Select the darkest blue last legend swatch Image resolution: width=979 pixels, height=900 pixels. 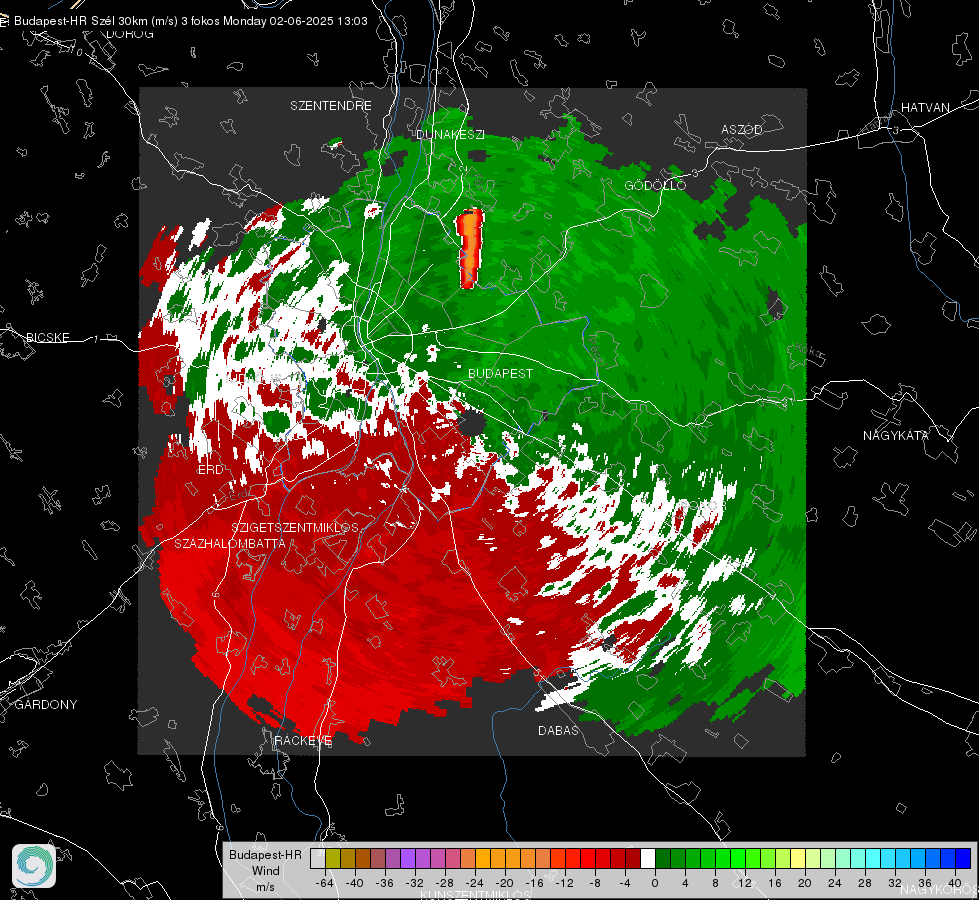click(963, 858)
